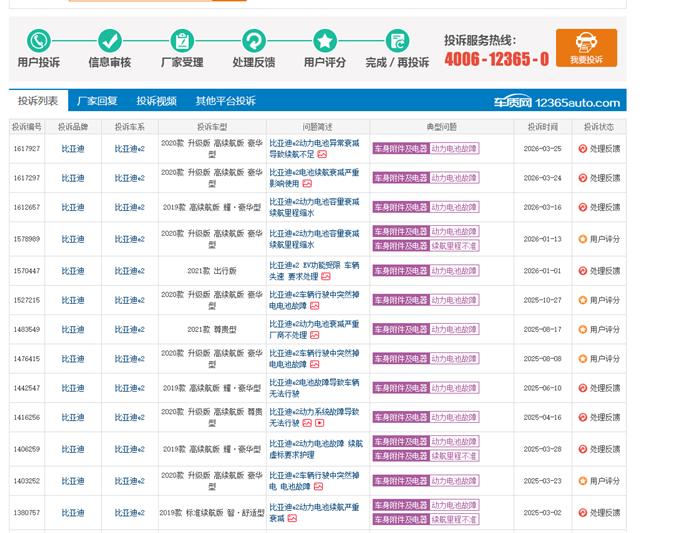The height and width of the screenshot is (533, 700).
Task: Click the 投诉时间 column header
Action: coord(543,127)
